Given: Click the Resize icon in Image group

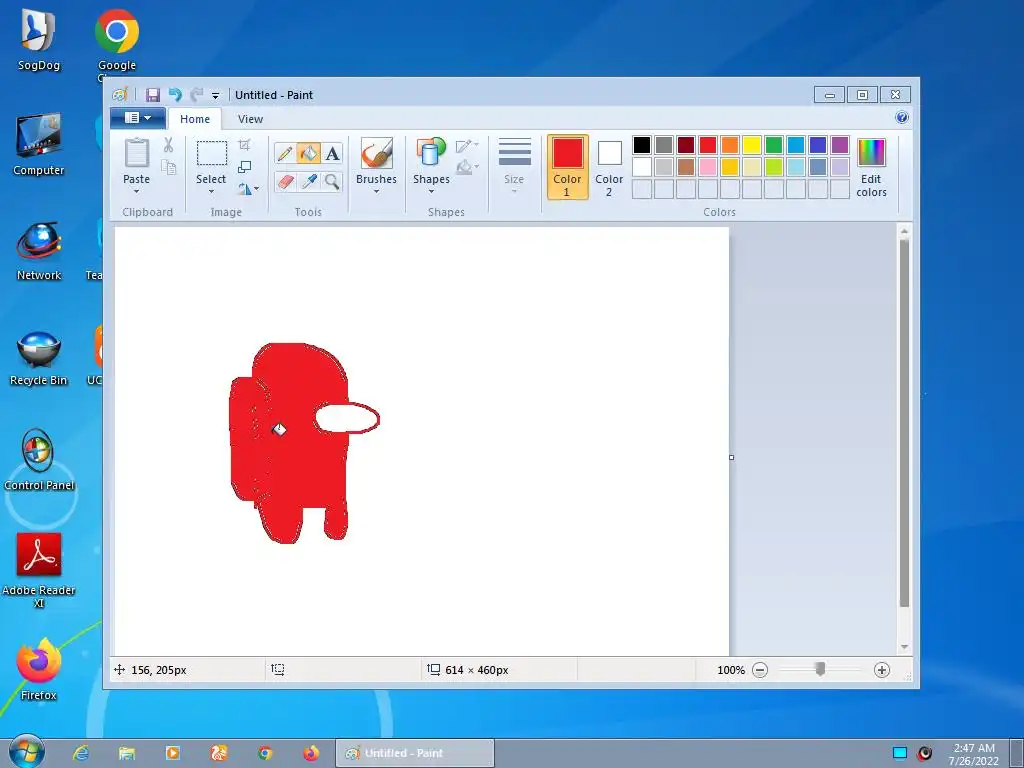Looking at the screenshot, I should 244,167.
